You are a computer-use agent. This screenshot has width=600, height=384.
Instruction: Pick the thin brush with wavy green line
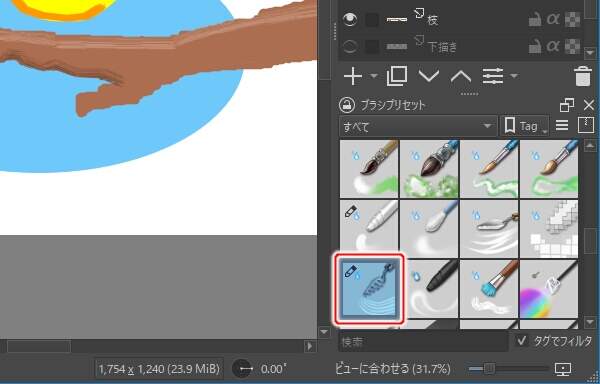(489, 169)
